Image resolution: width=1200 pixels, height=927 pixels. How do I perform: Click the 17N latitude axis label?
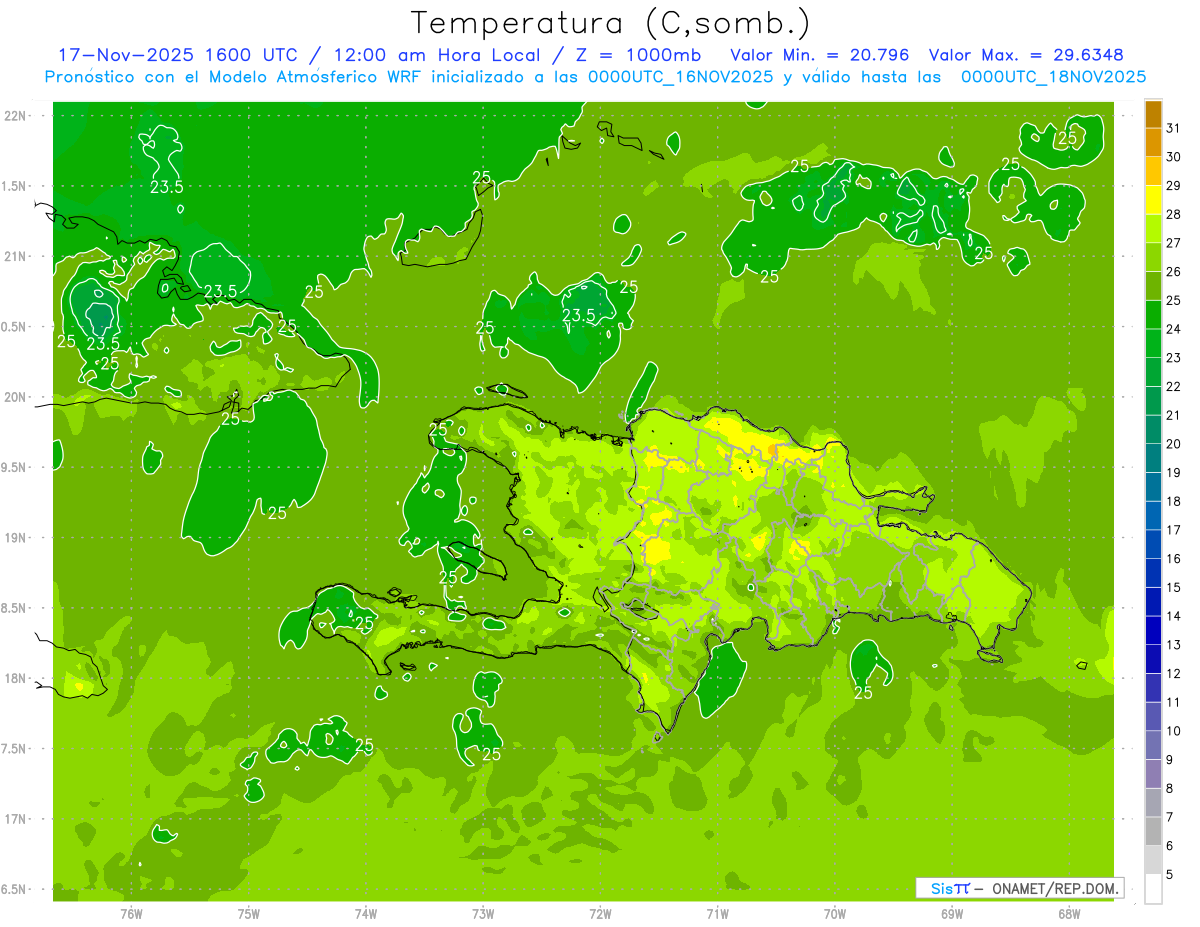(x=17, y=819)
